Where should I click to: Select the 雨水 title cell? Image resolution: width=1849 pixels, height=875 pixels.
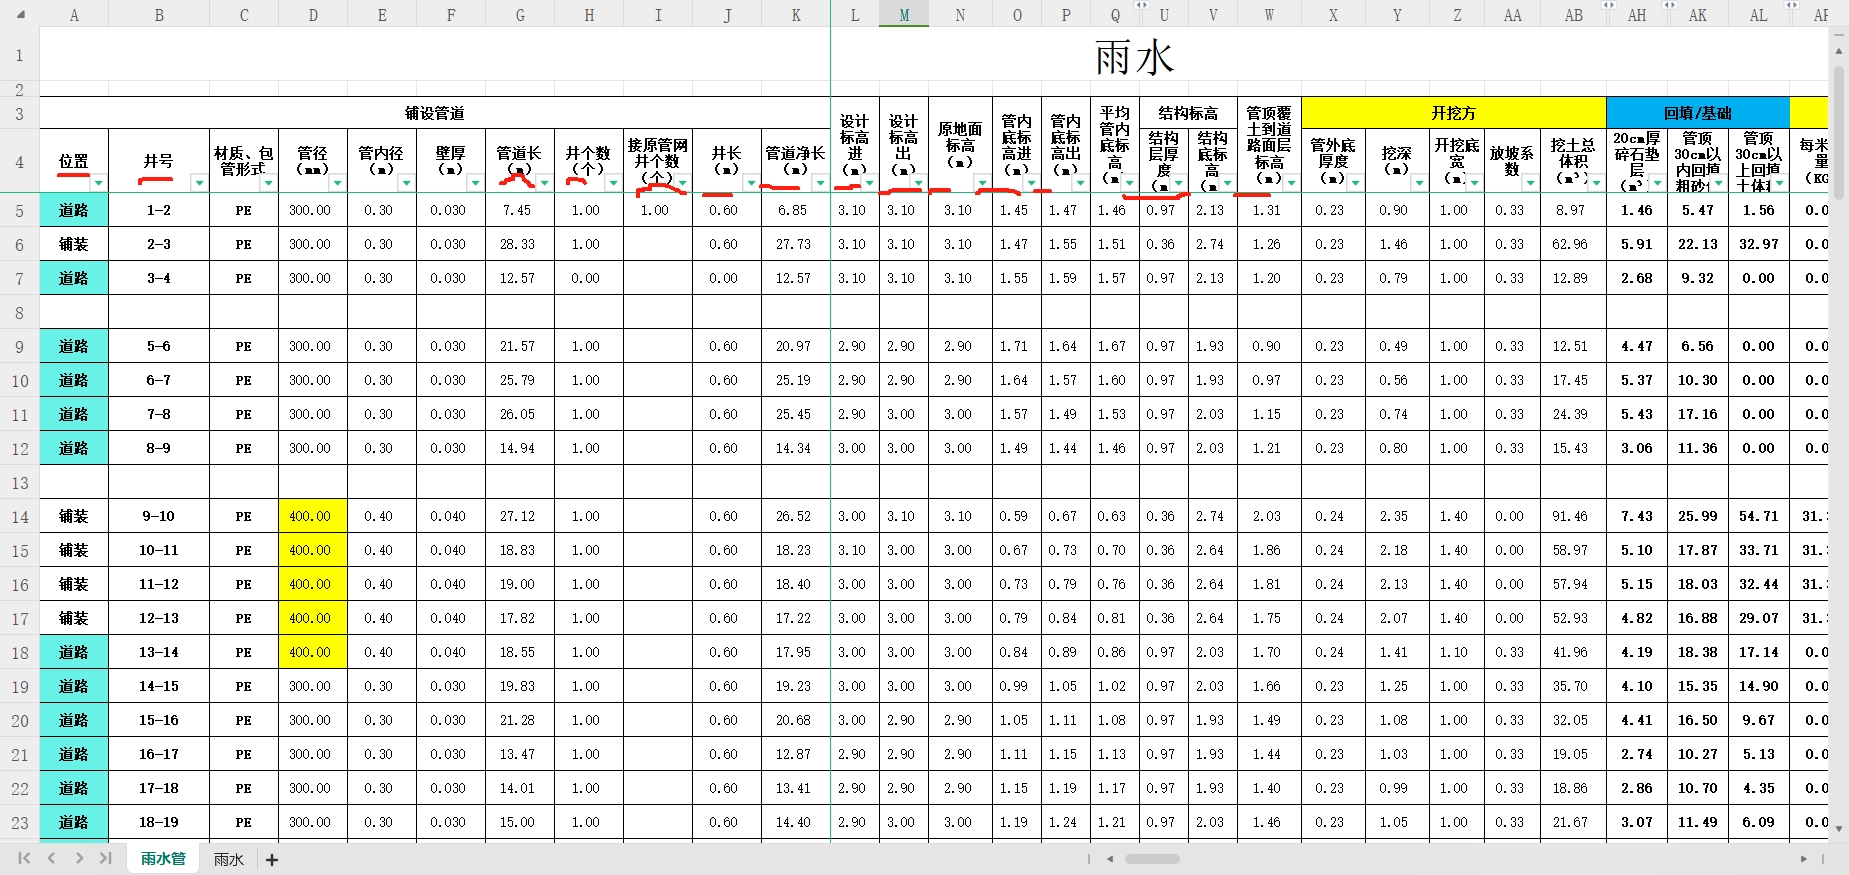pos(1134,57)
